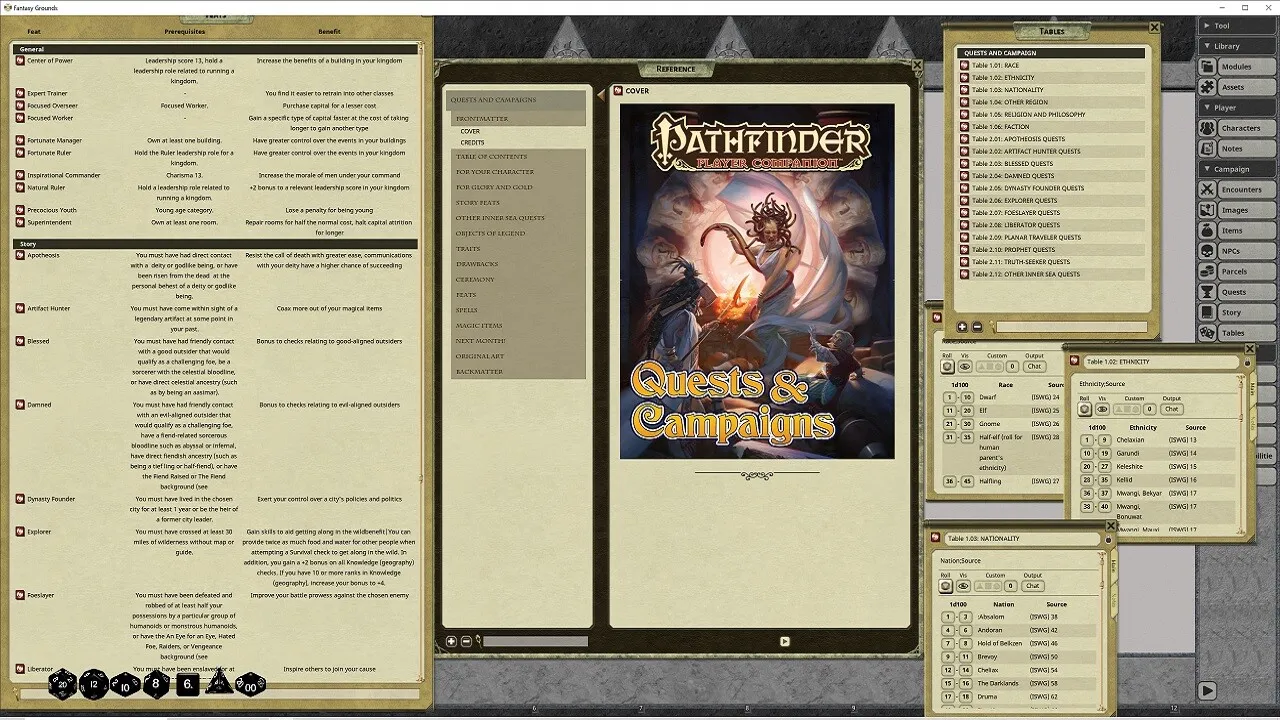Expand Table of Contents chapter

(x=517, y=156)
